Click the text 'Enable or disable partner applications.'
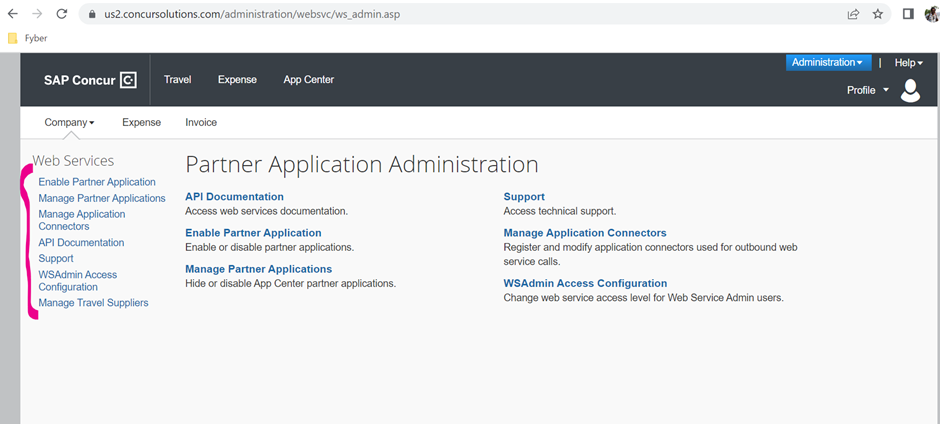The image size is (940, 424). point(270,247)
